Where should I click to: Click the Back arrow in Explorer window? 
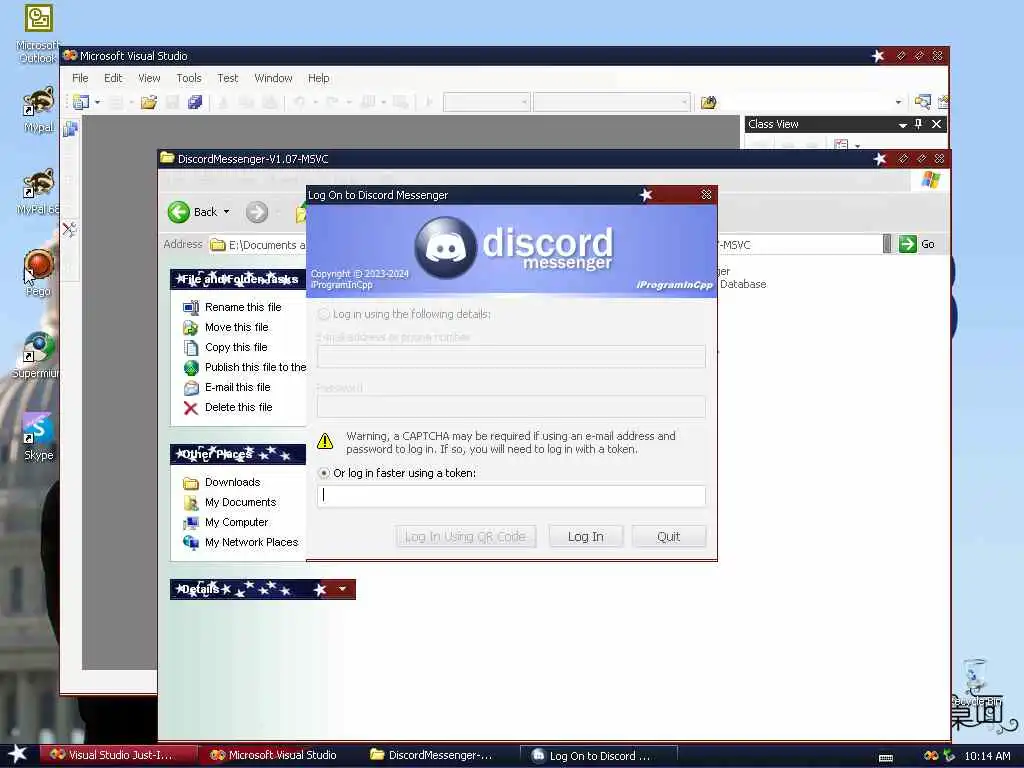(179, 212)
